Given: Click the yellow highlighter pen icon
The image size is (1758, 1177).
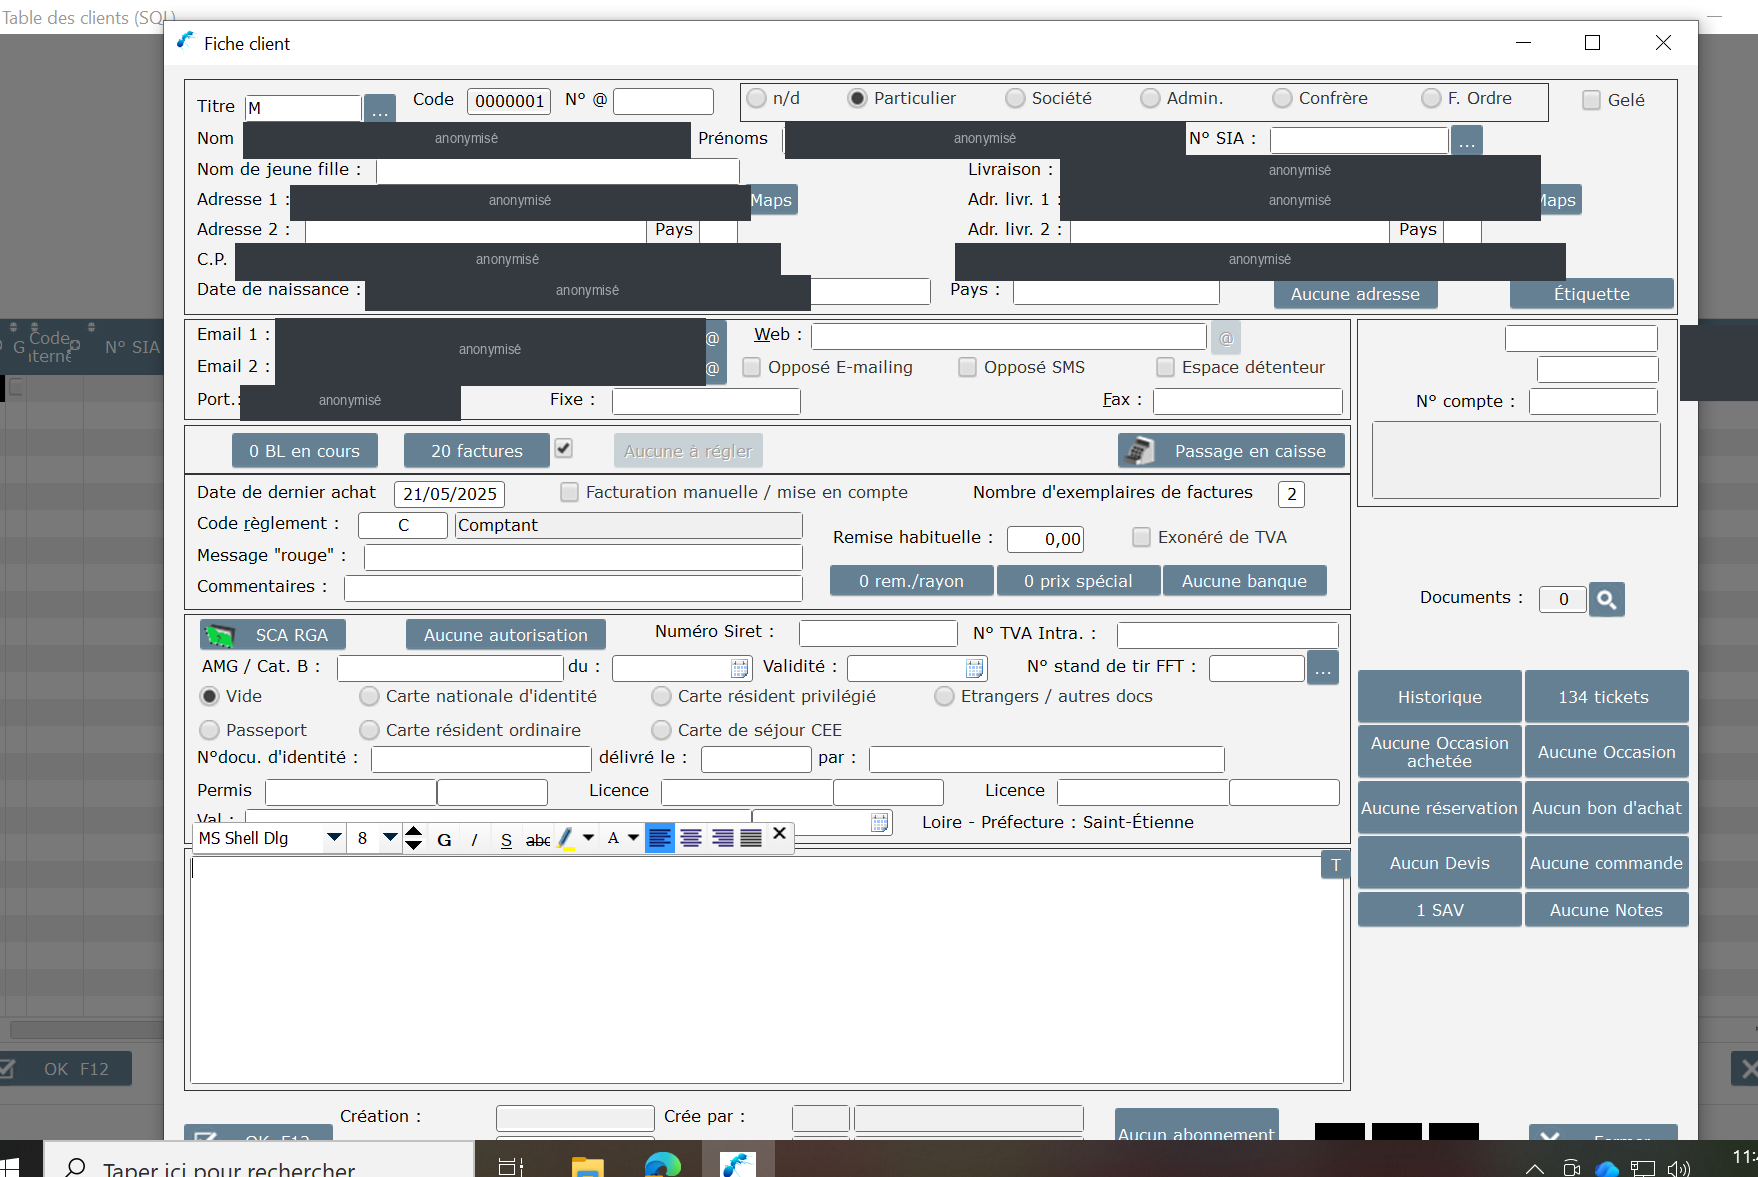Looking at the screenshot, I should [566, 839].
